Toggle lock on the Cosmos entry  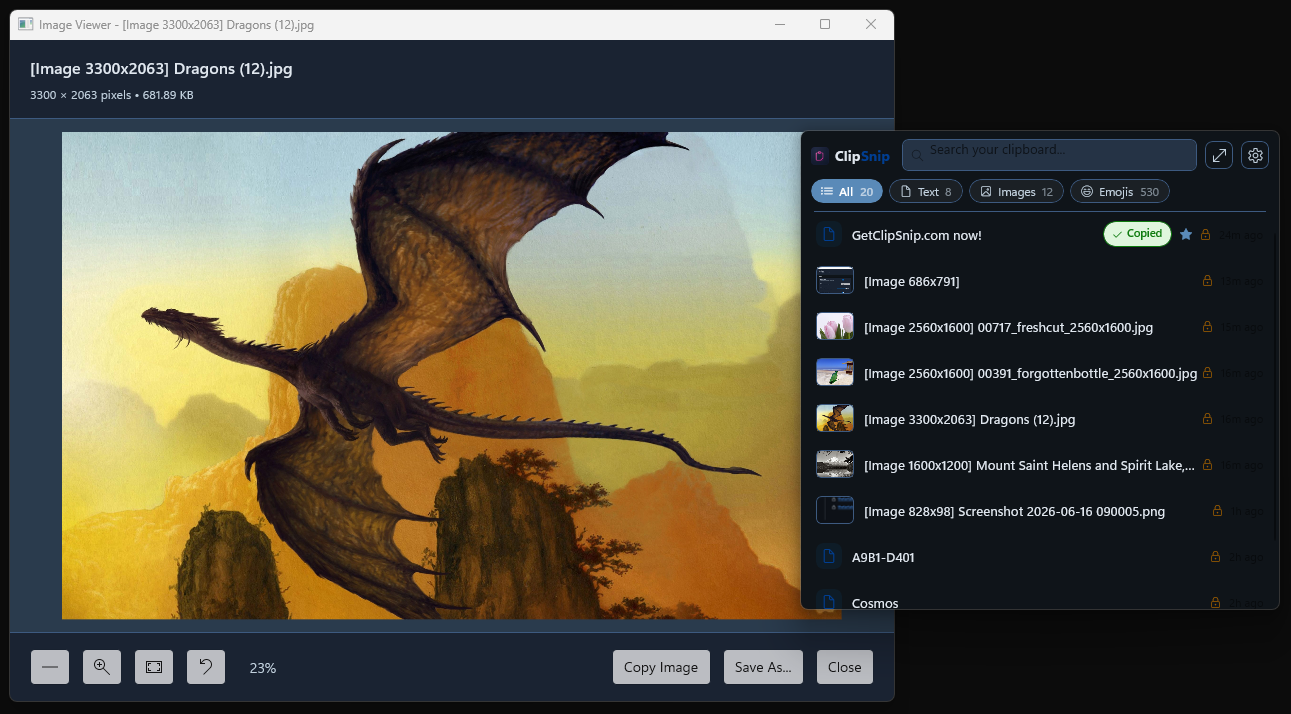1215,602
